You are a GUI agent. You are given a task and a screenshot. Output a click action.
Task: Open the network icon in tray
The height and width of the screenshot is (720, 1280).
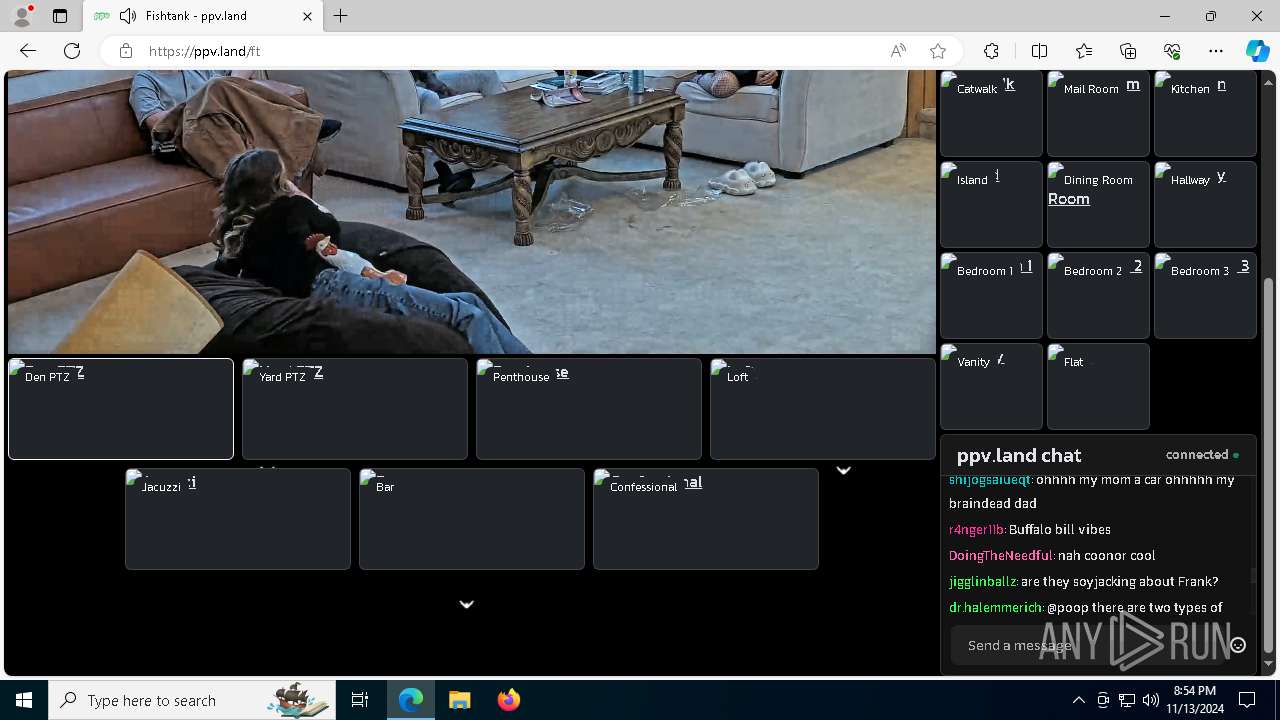coord(1127,700)
